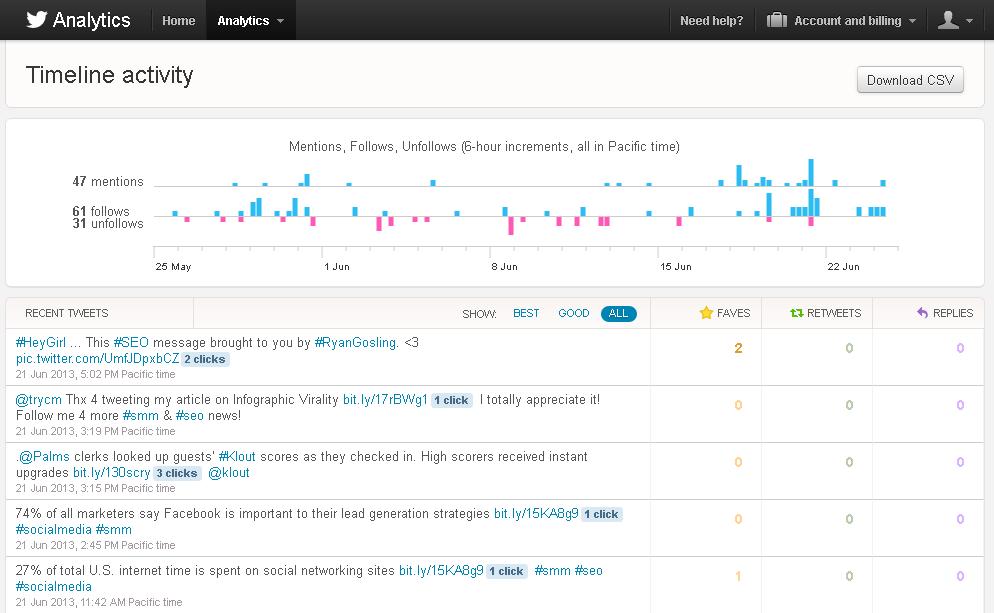
Task: Open the pic.twitter.com/UmfJDpxbCZ link
Action: (x=98, y=359)
